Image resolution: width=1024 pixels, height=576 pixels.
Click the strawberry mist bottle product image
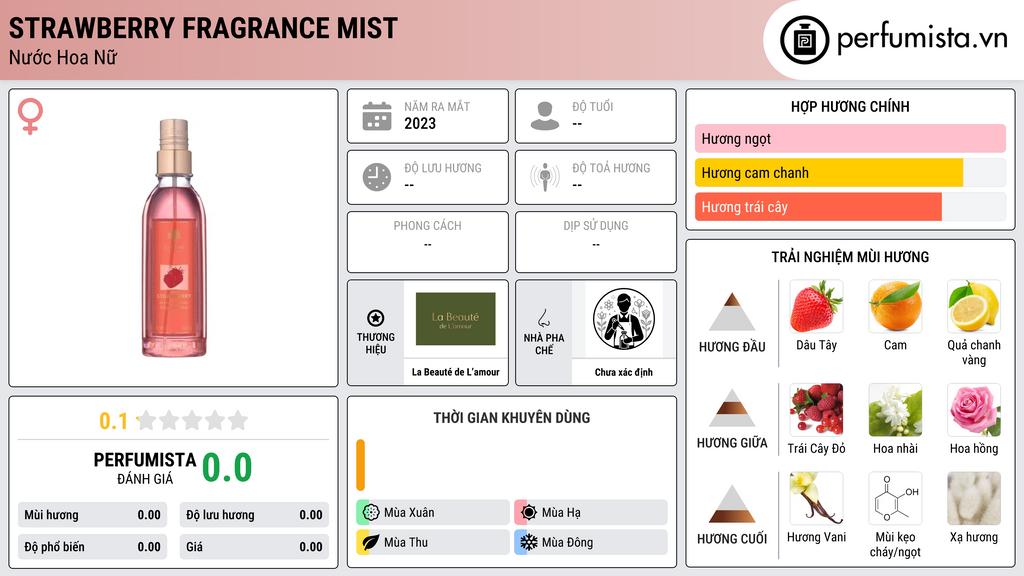click(174, 238)
